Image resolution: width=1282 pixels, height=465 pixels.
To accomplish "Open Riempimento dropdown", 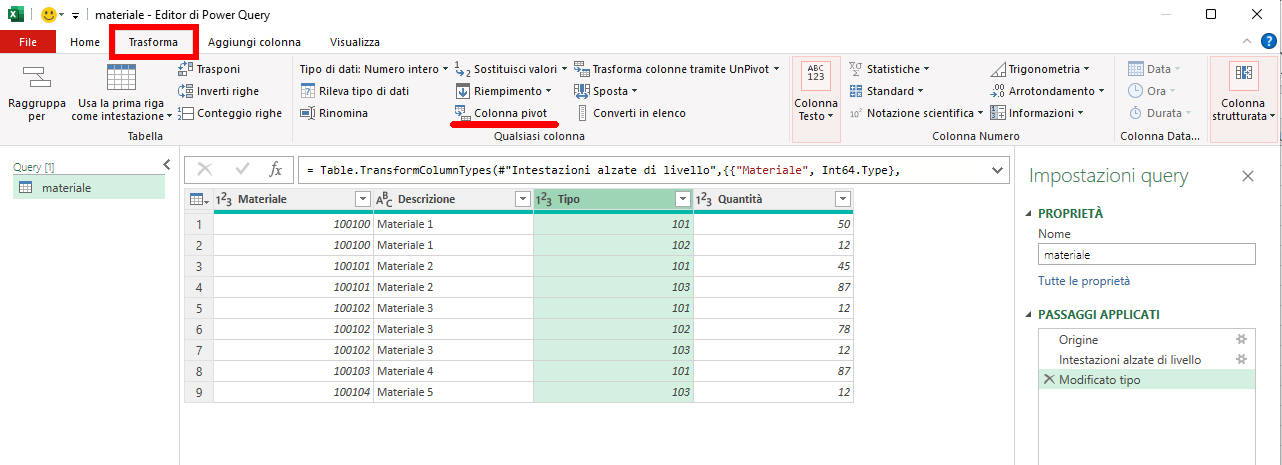I will tap(503, 91).
